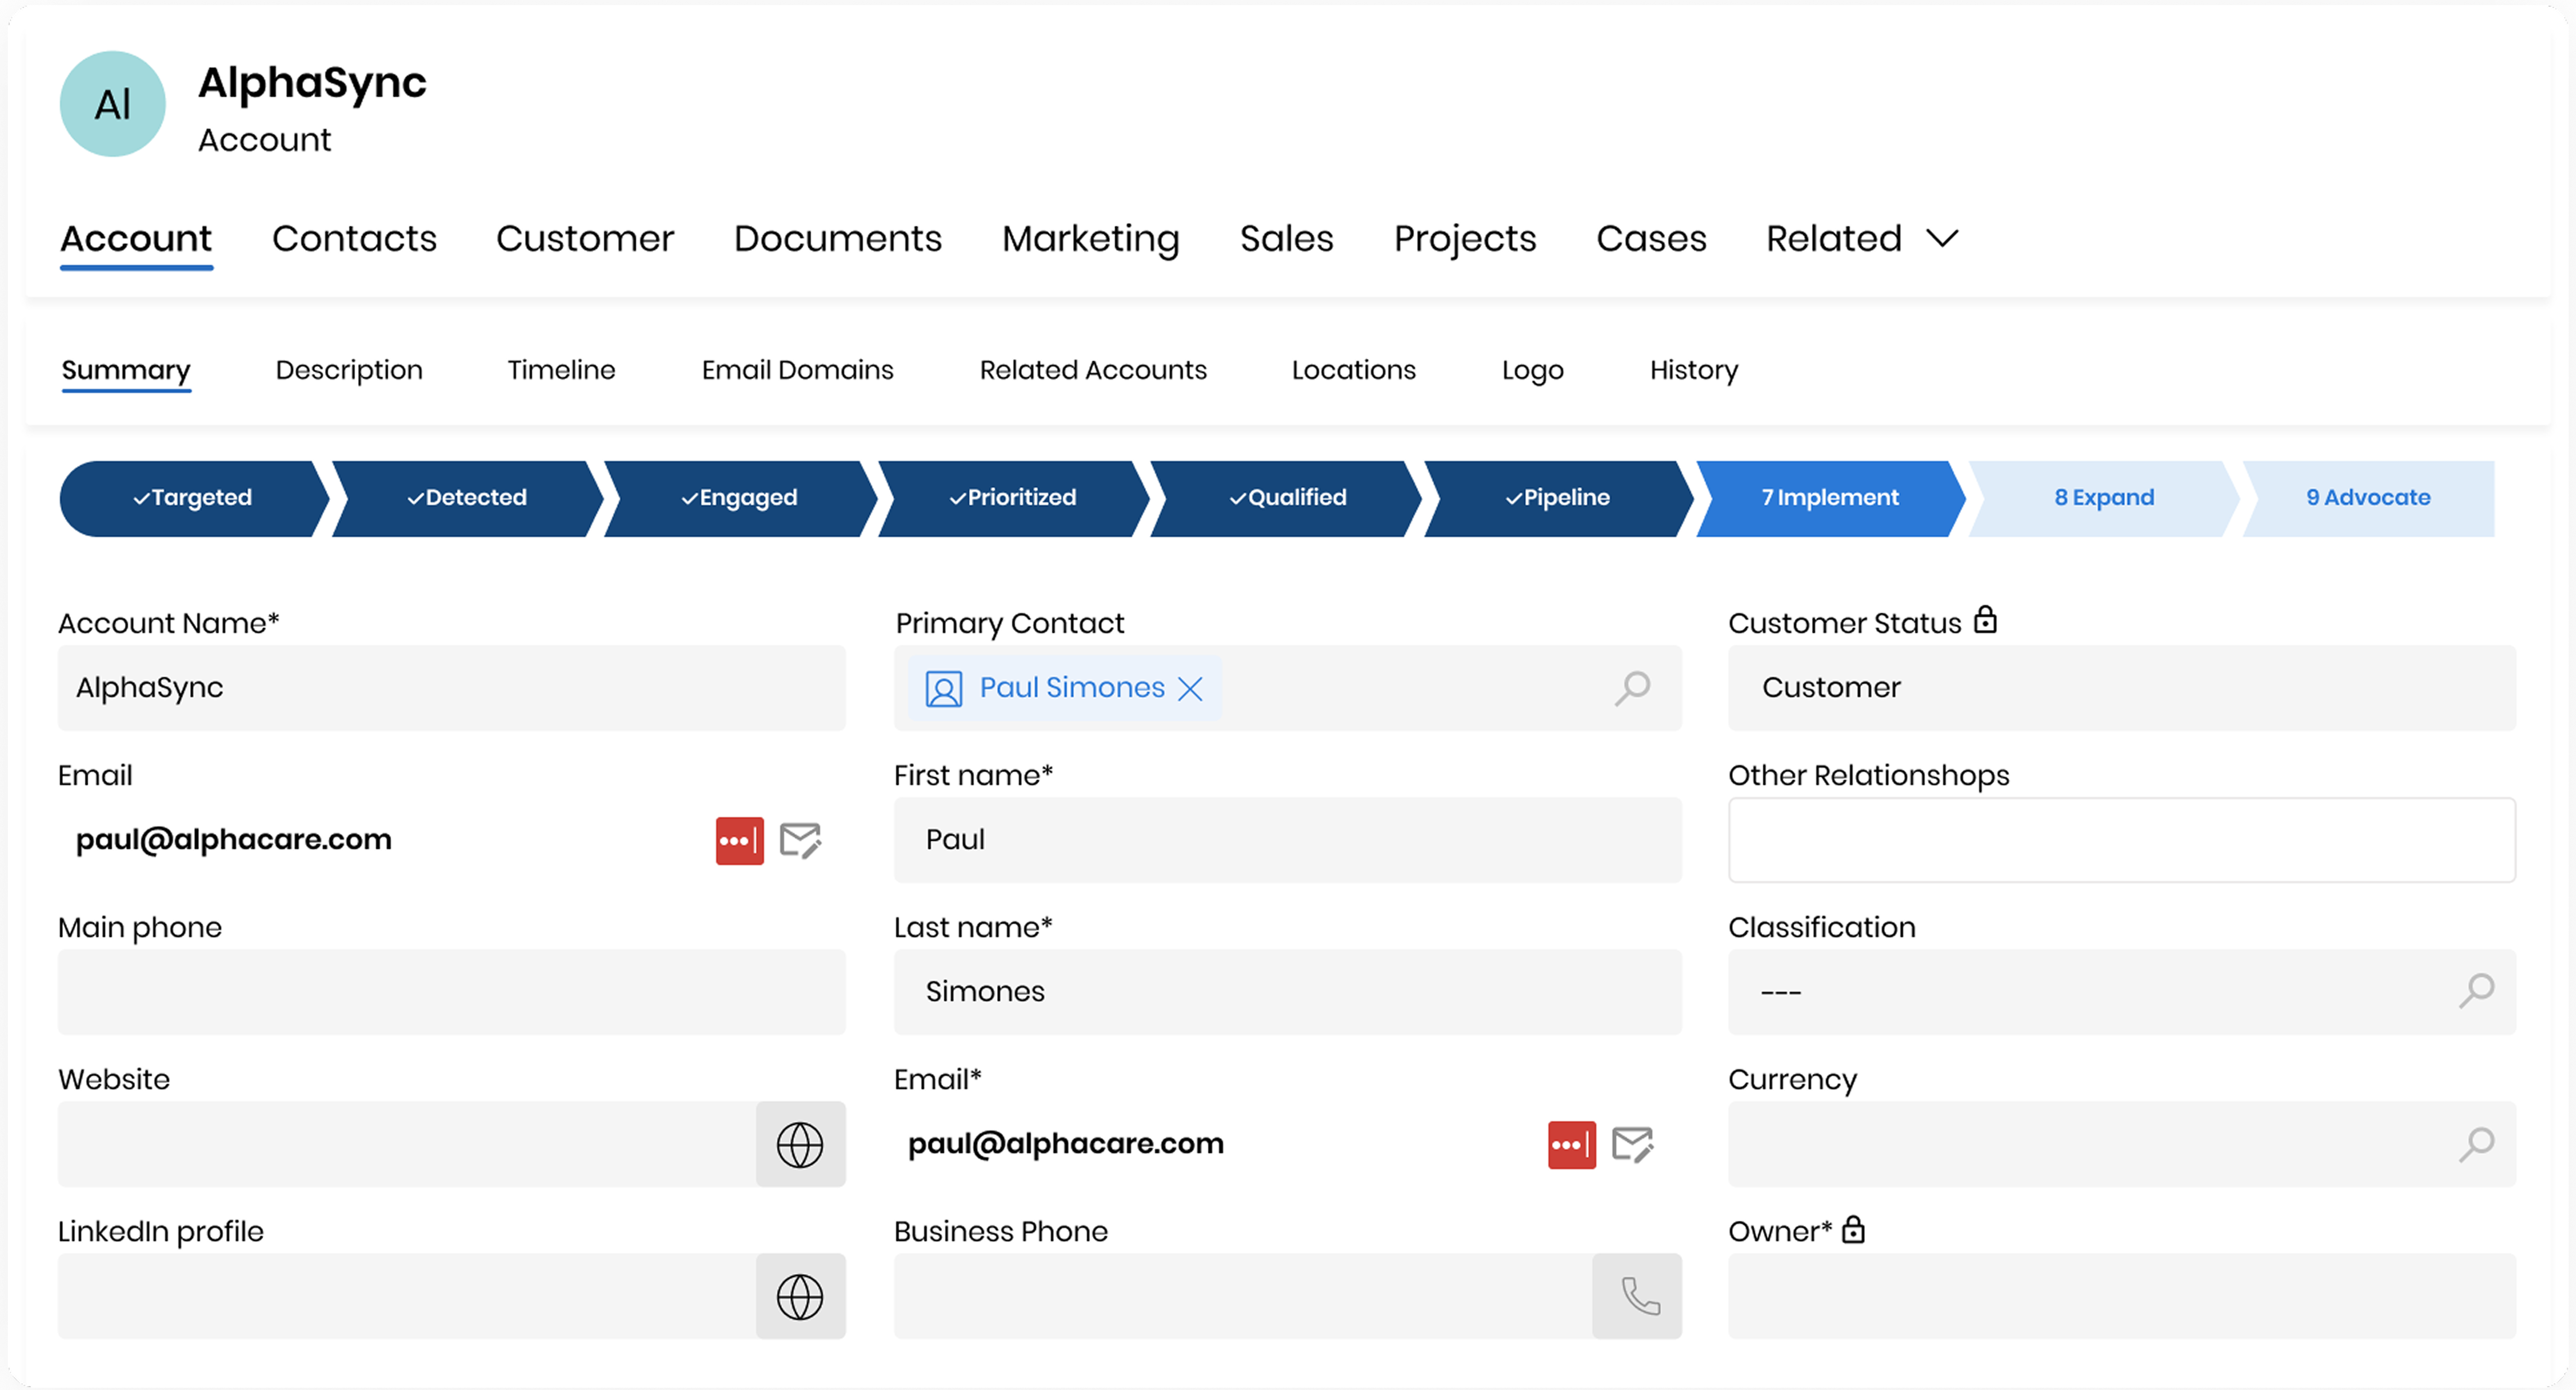Click the 7 Implement stage

click(x=1831, y=499)
